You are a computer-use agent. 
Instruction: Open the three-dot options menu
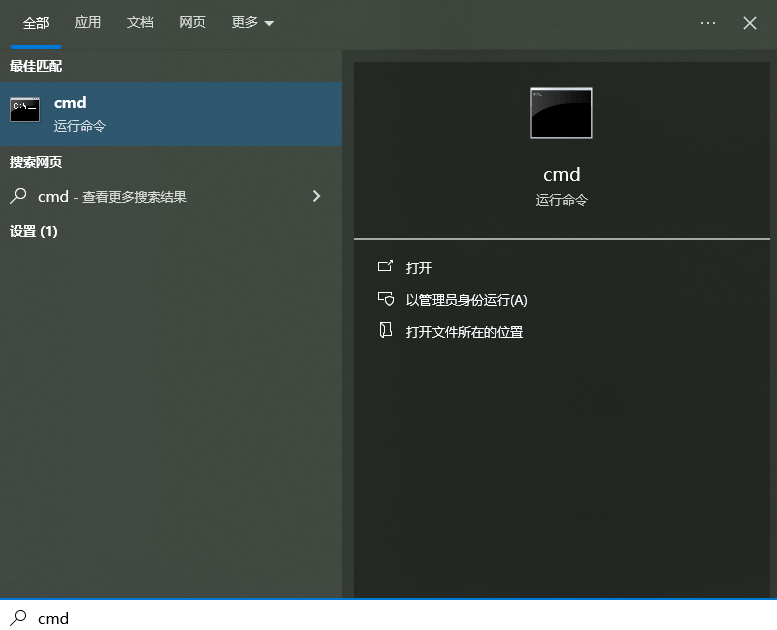click(708, 23)
